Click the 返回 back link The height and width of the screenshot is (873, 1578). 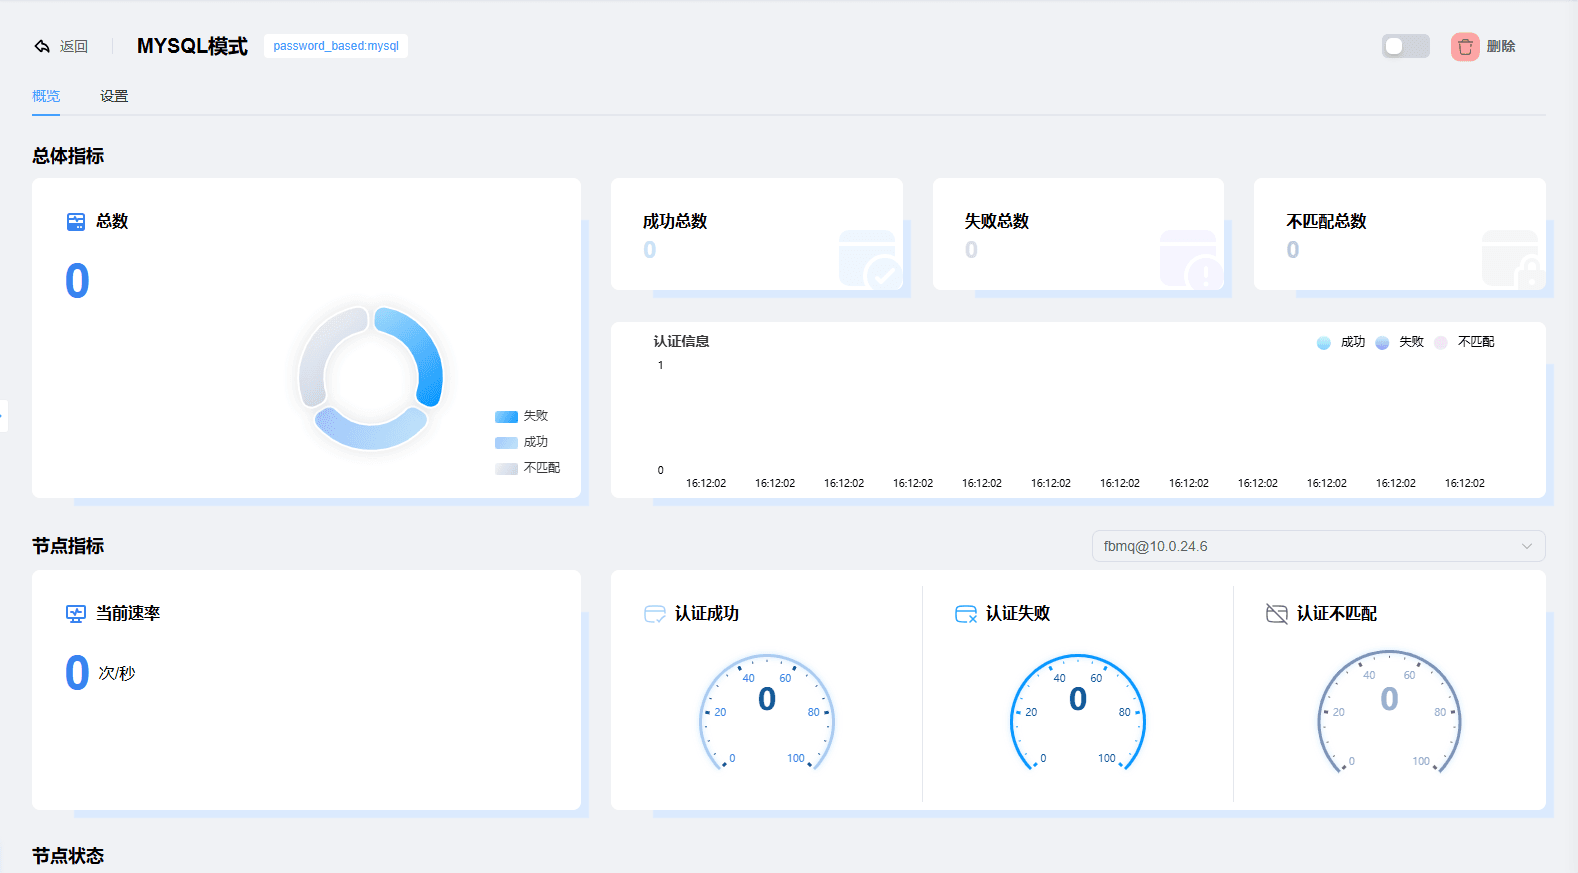74,46
